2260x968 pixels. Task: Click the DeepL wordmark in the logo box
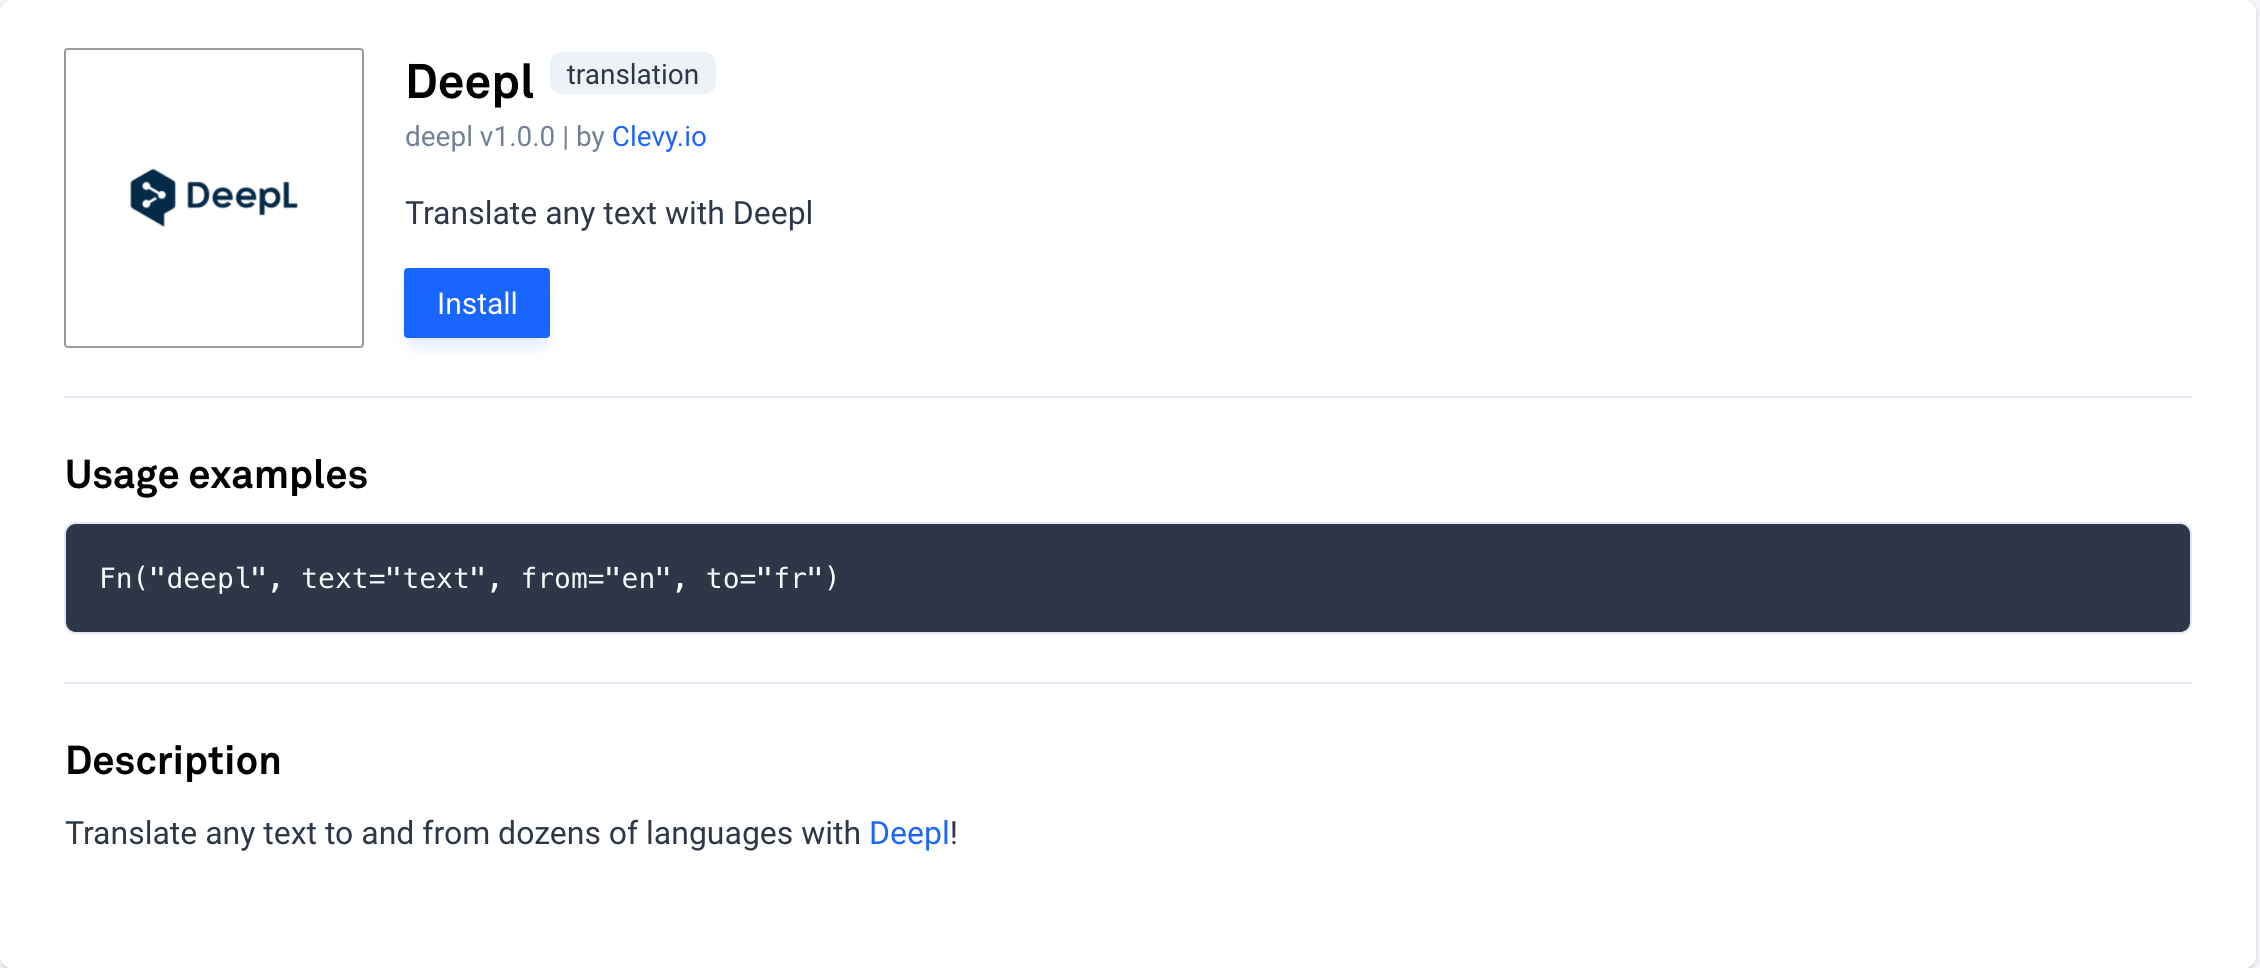[x=242, y=196]
